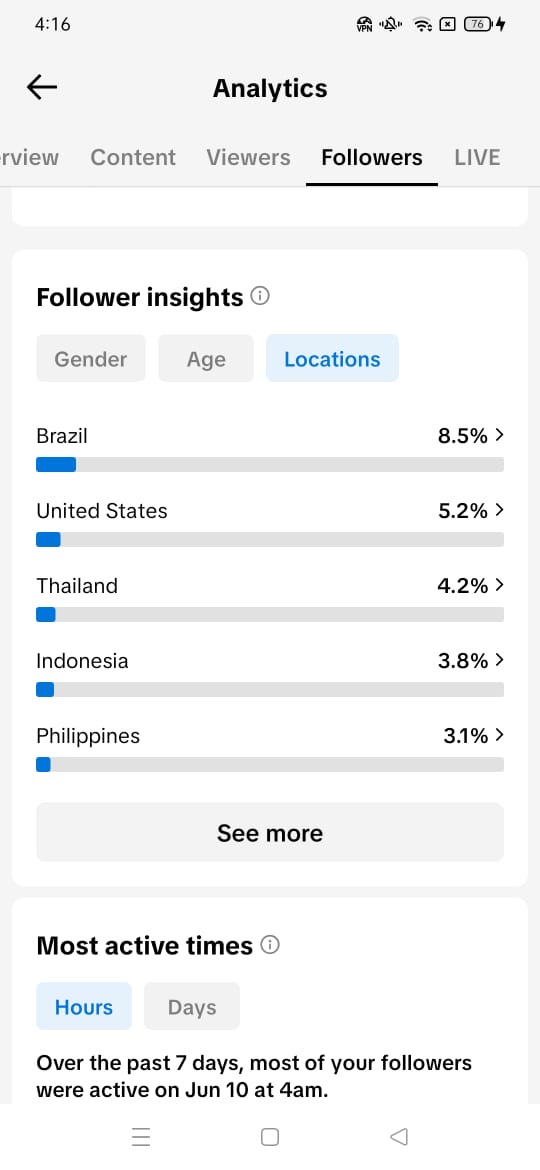Tap the Android home square icon

[x=270, y=1136]
